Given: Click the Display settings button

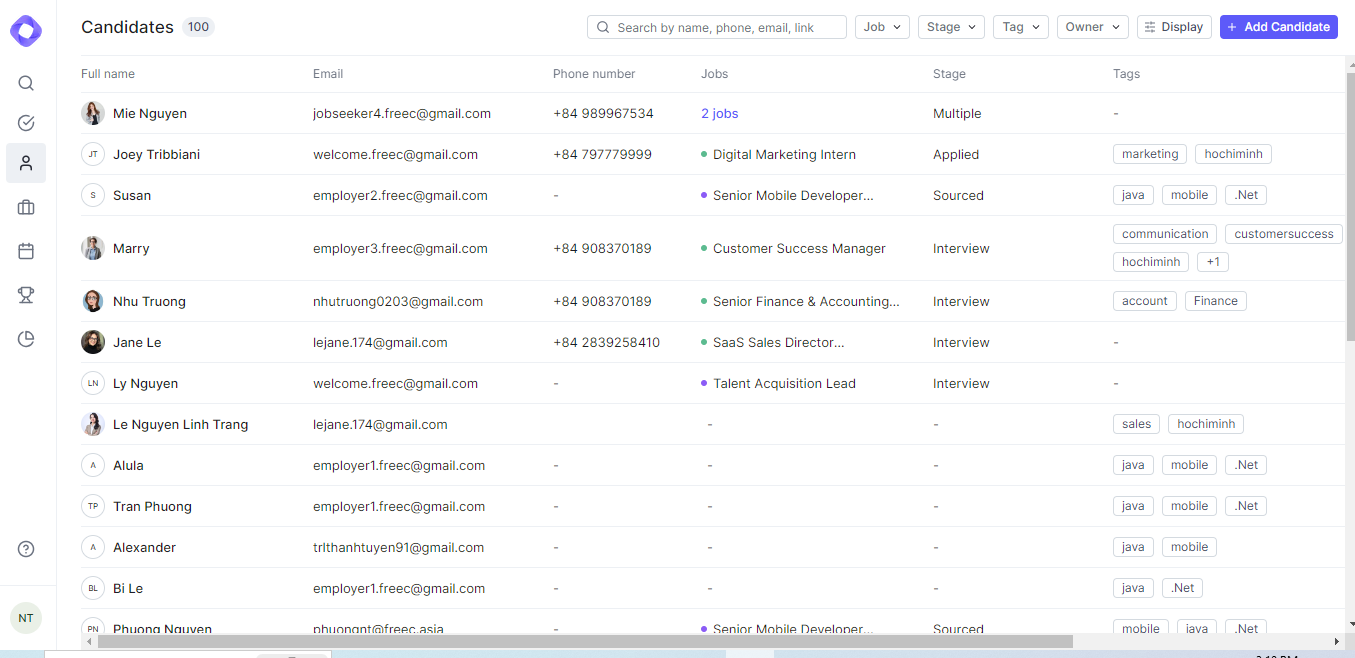Looking at the screenshot, I should 1174,27.
